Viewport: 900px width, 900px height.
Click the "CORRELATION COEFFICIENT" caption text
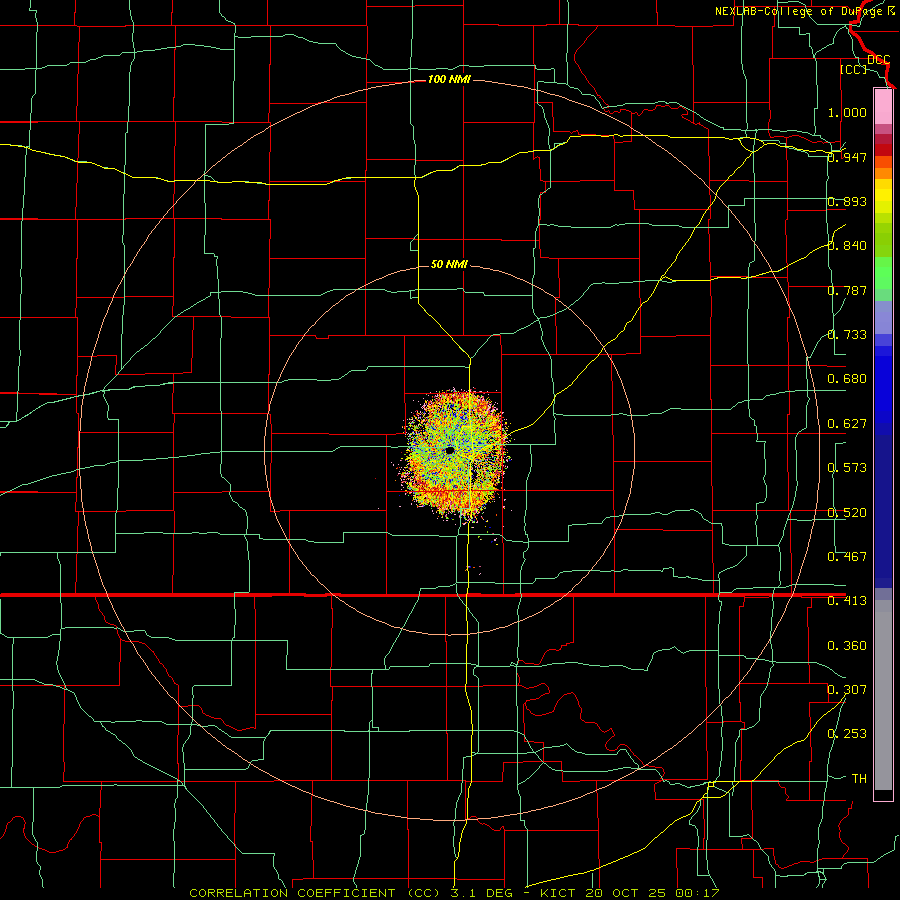(x=292, y=893)
